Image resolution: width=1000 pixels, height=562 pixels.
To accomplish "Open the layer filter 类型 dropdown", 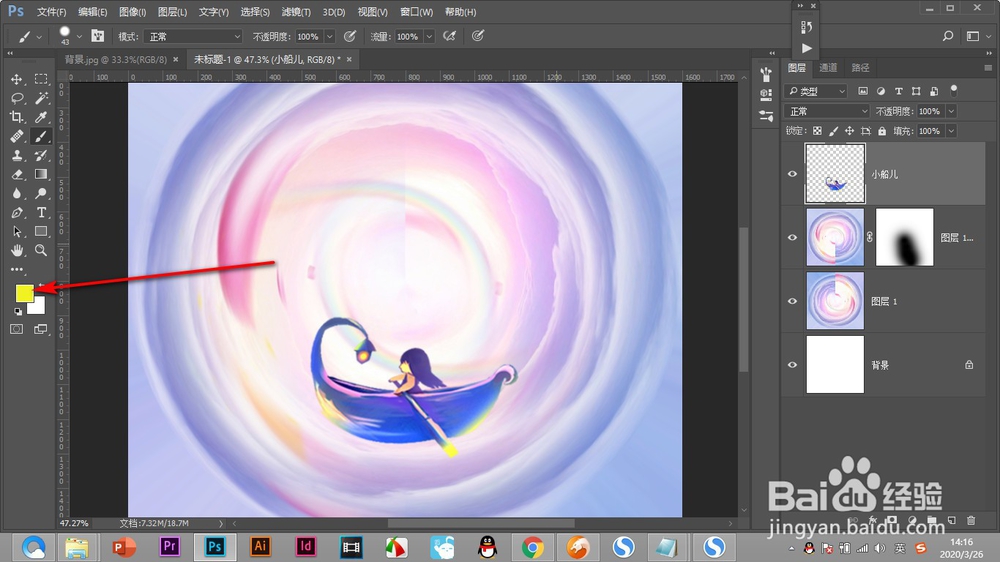I will 816,91.
